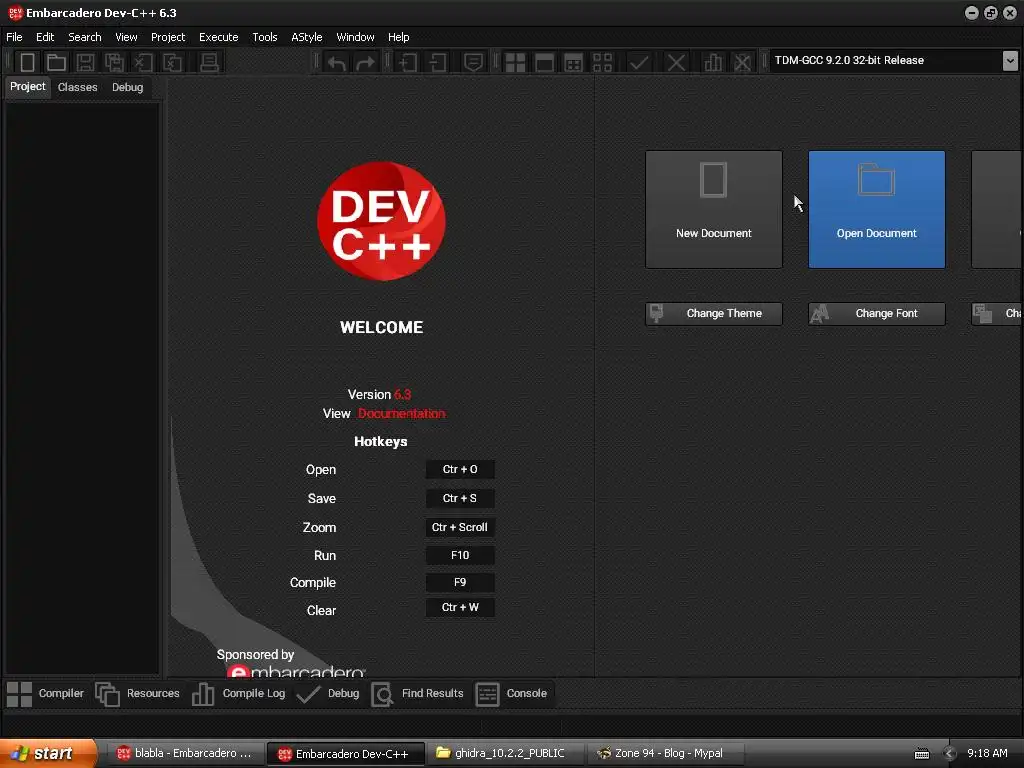This screenshot has height=768, width=1024.
Task: Click the Undo arrow icon
Action: tap(336, 63)
